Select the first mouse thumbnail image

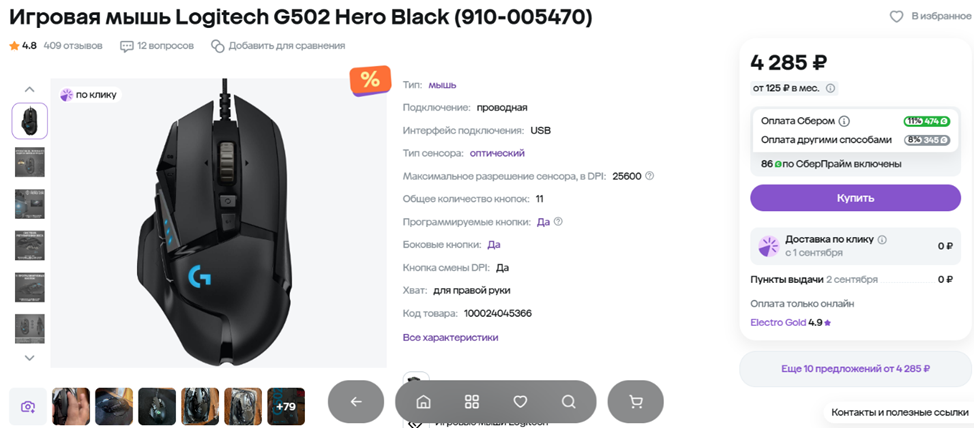point(29,121)
